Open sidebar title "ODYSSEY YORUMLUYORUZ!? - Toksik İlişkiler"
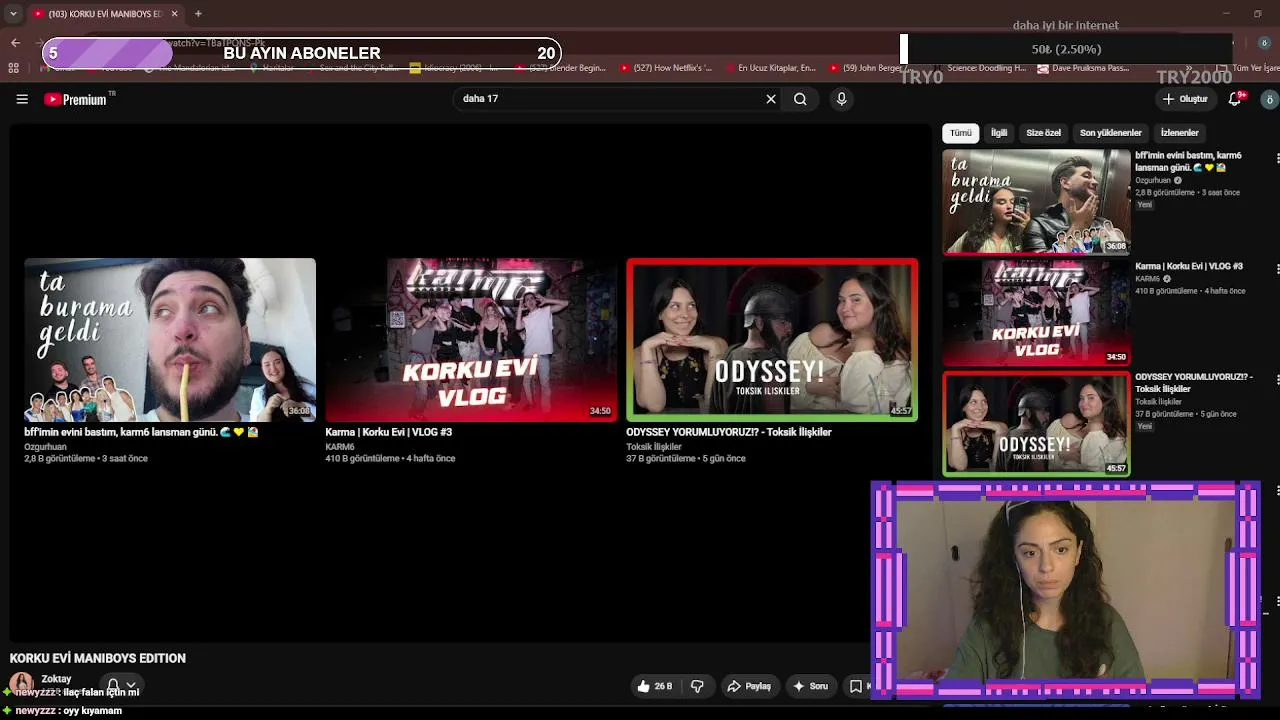This screenshot has height=720, width=1280. 1194,383
